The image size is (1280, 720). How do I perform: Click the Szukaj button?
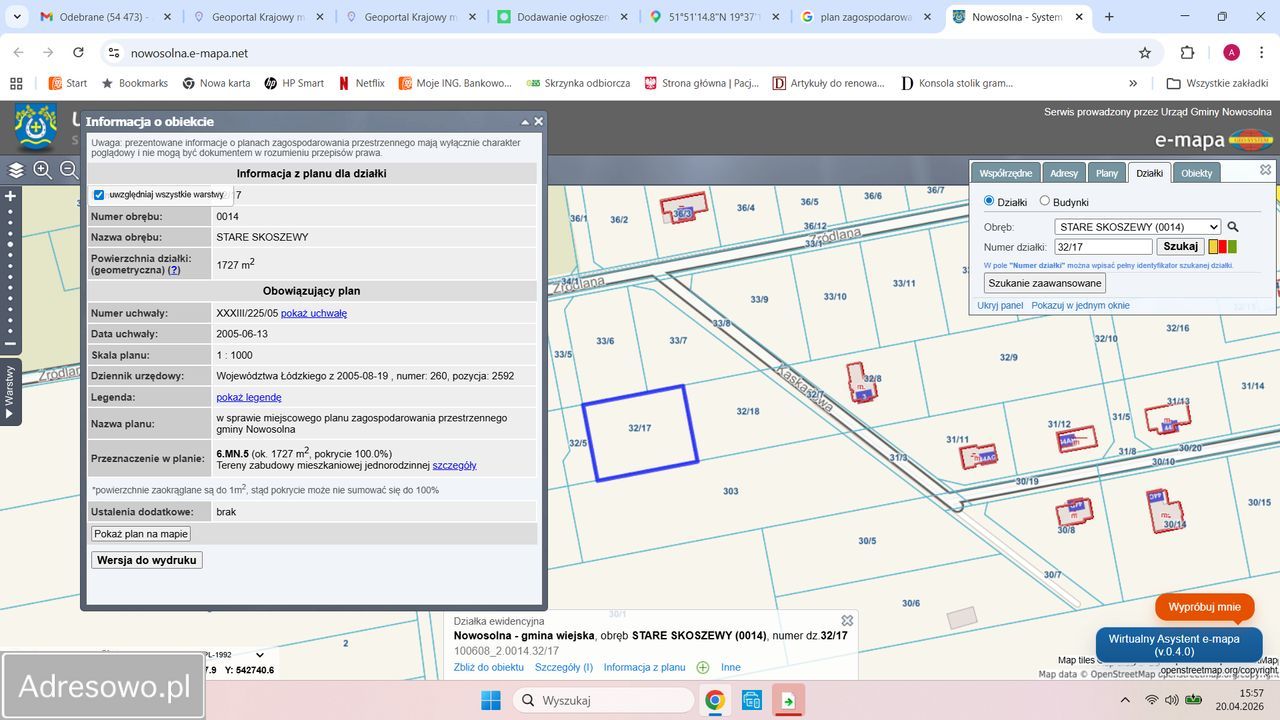[x=1180, y=246]
